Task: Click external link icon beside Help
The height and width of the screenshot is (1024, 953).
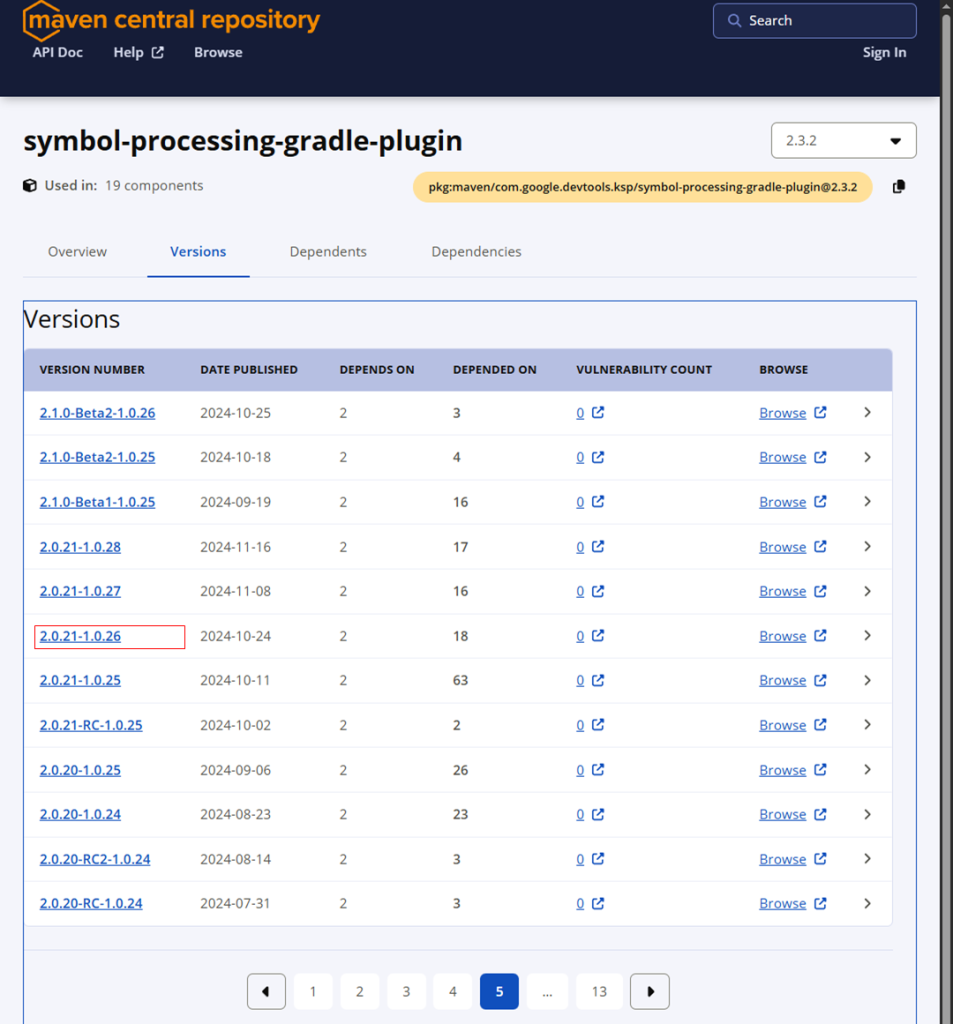Action: 157,53
